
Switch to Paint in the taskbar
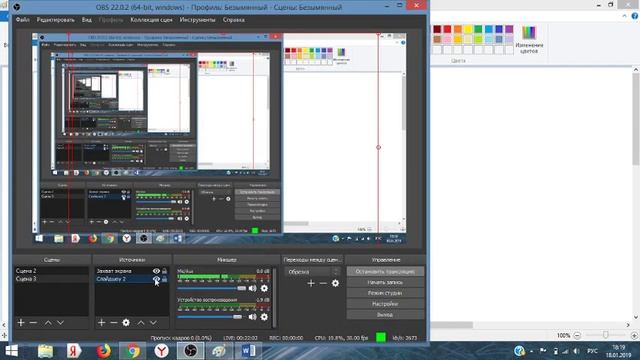coord(220,351)
